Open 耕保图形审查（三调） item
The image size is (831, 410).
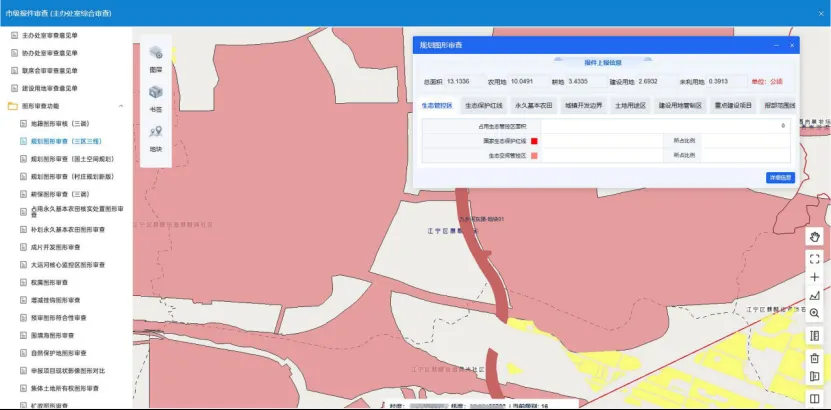click(x=60, y=194)
